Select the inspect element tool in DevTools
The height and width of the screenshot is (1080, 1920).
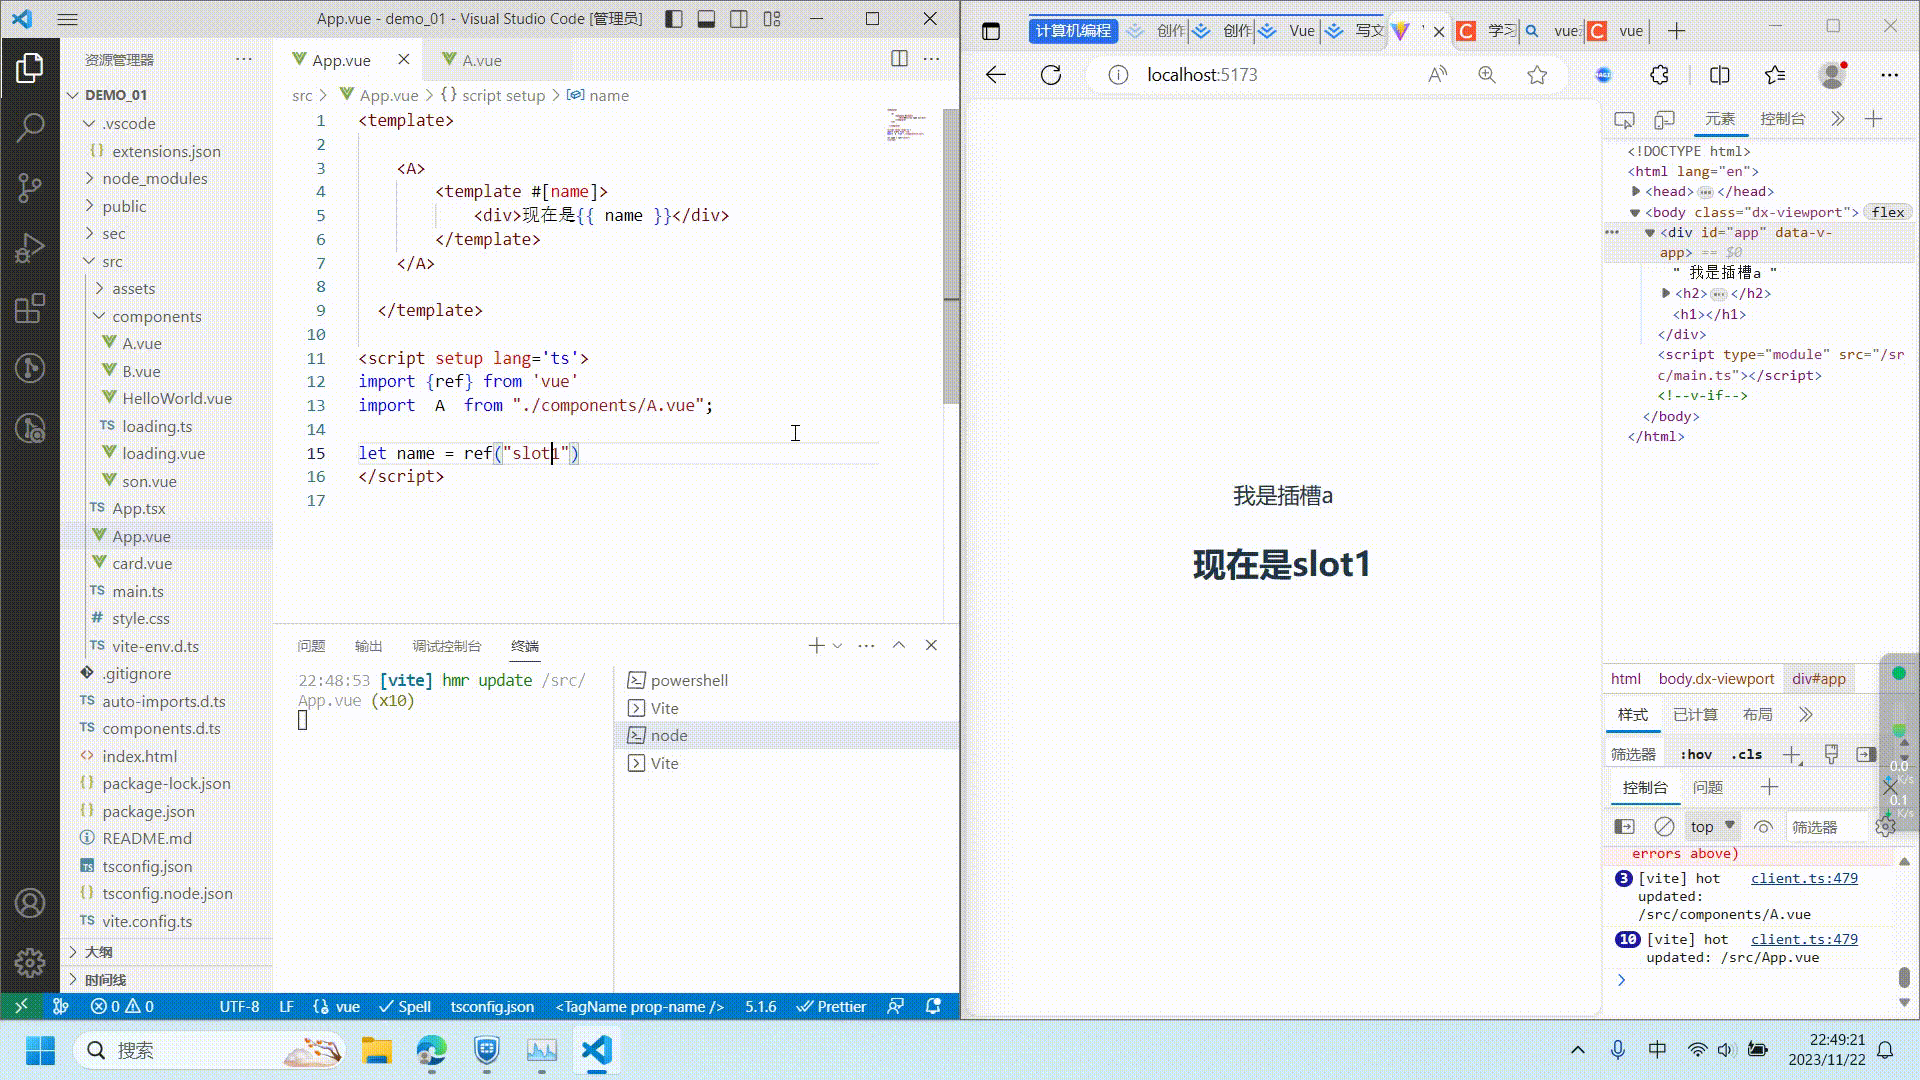1624,118
